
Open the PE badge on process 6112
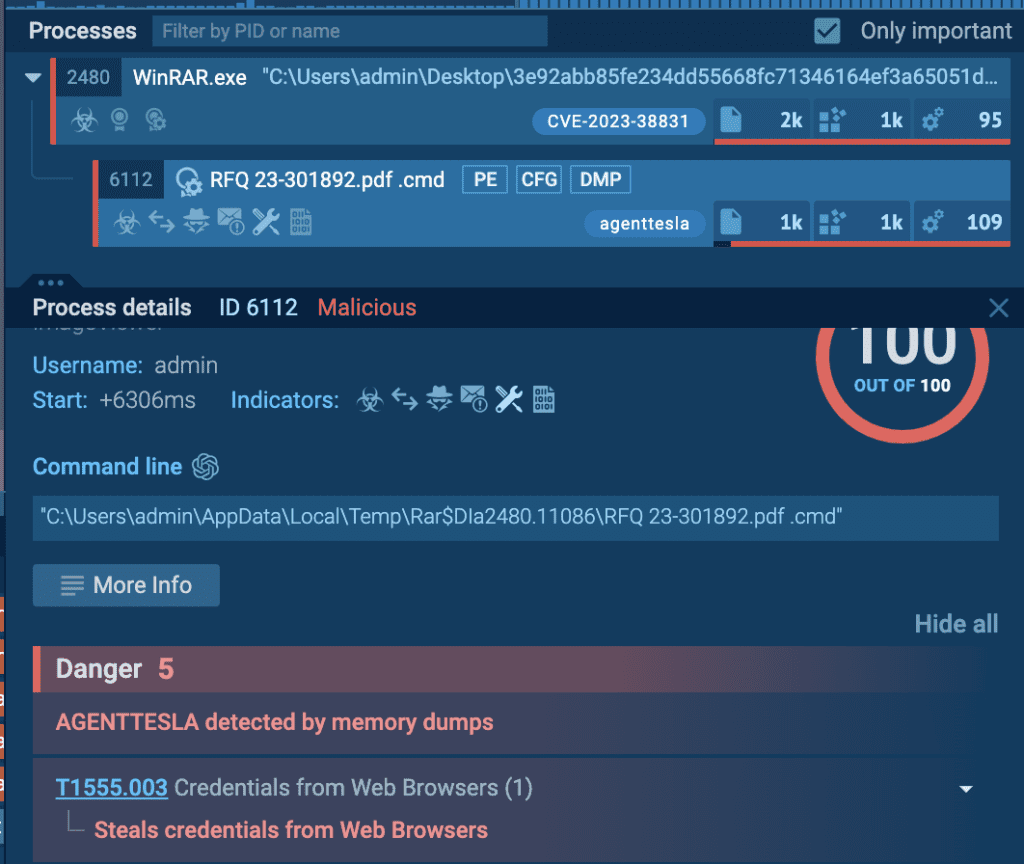pyautogui.click(x=484, y=180)
